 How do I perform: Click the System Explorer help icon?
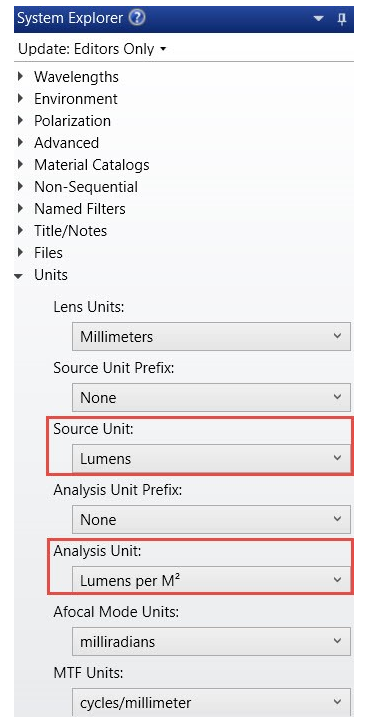coord(137,18)
